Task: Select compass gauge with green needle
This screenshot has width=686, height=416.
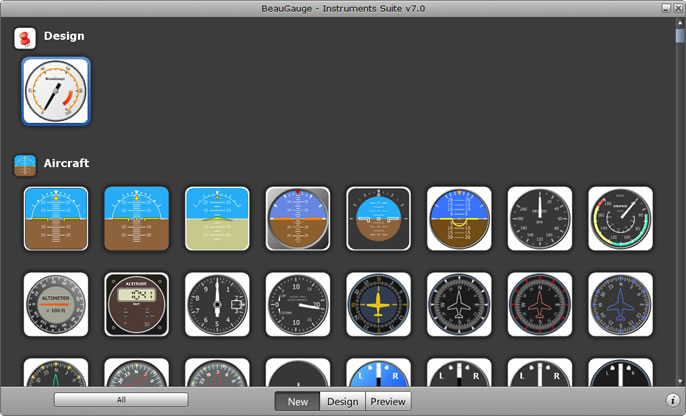Action: tap(56, 372)
